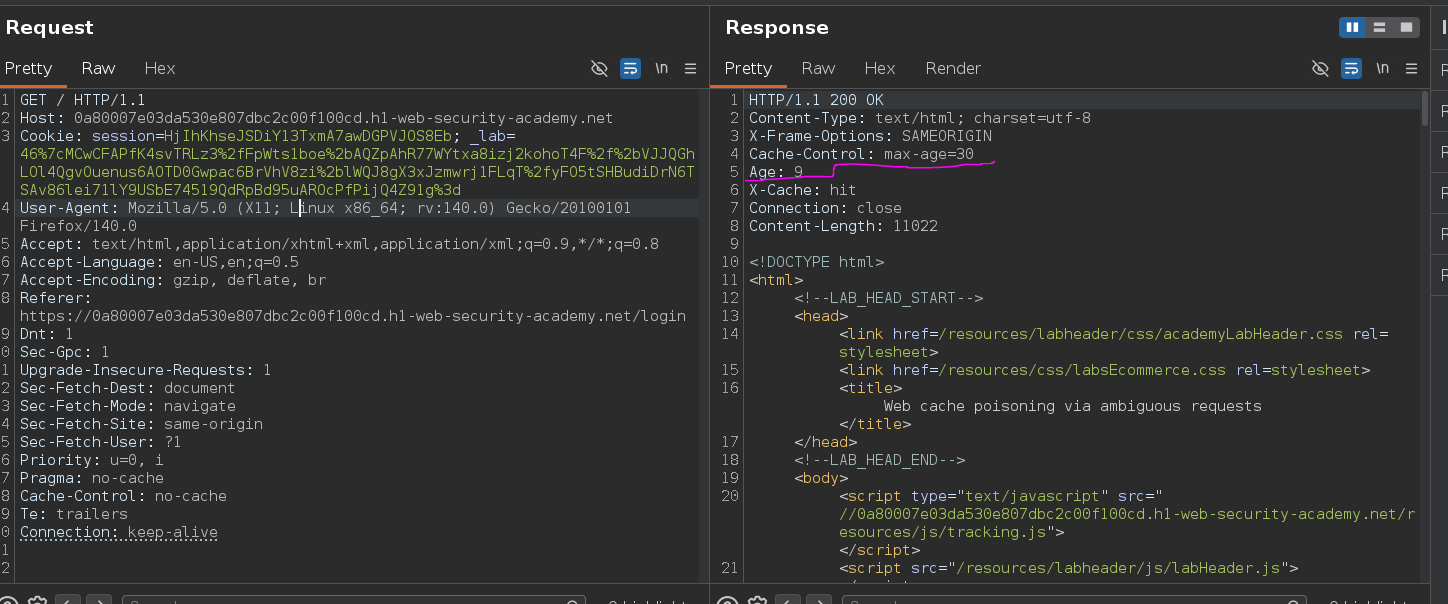
Task: Click the Host header value in the request
Action: 343,118
